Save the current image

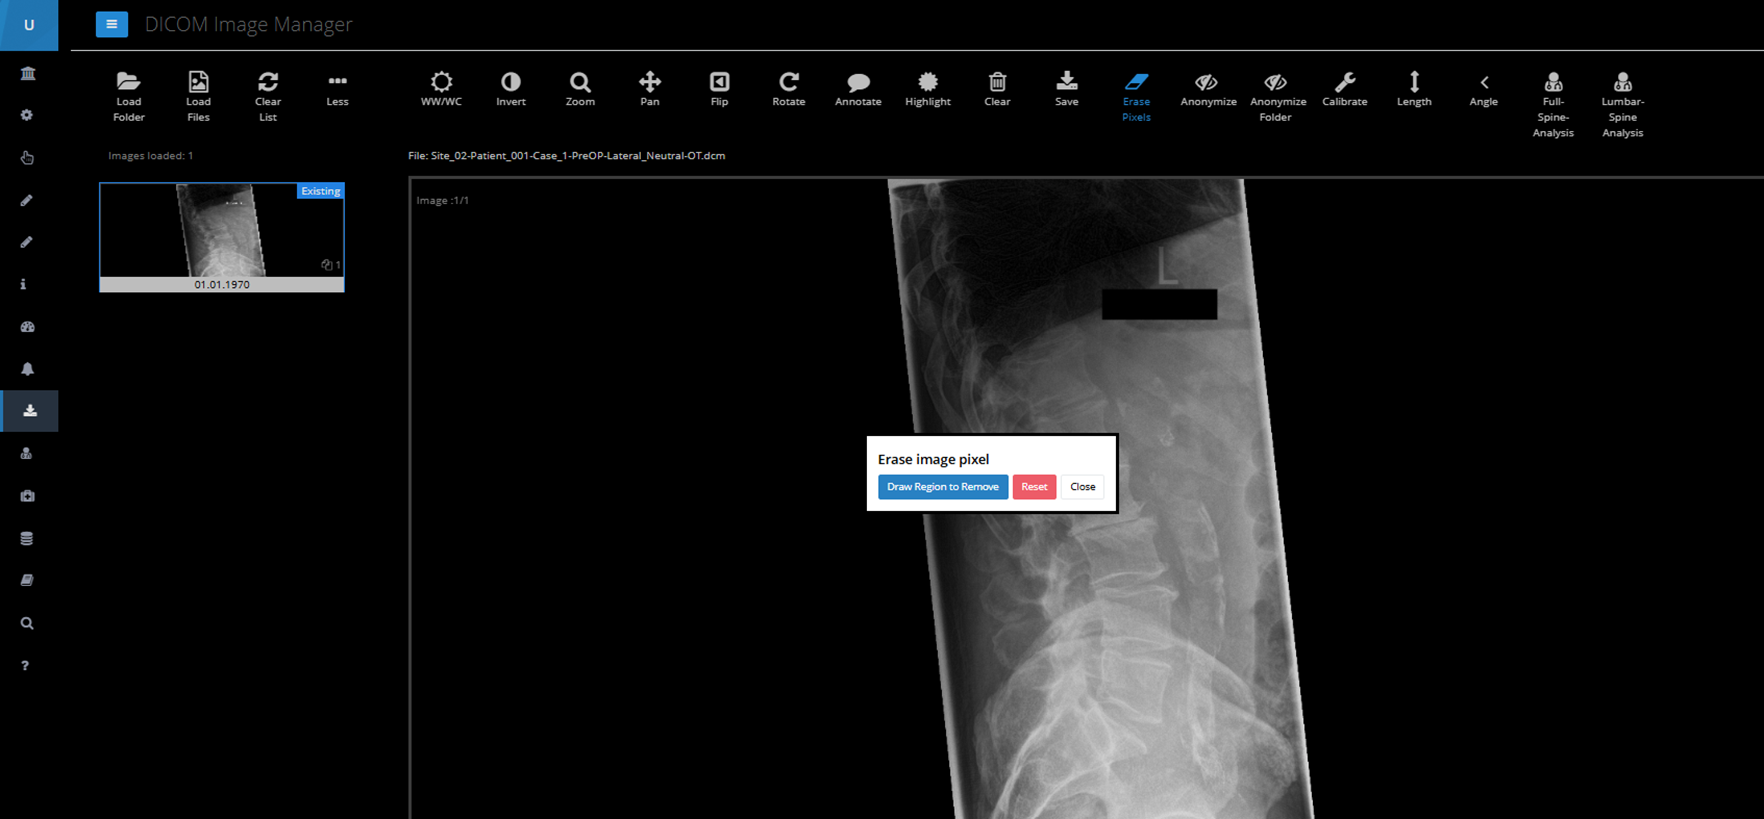click(x=1067, y=82)
